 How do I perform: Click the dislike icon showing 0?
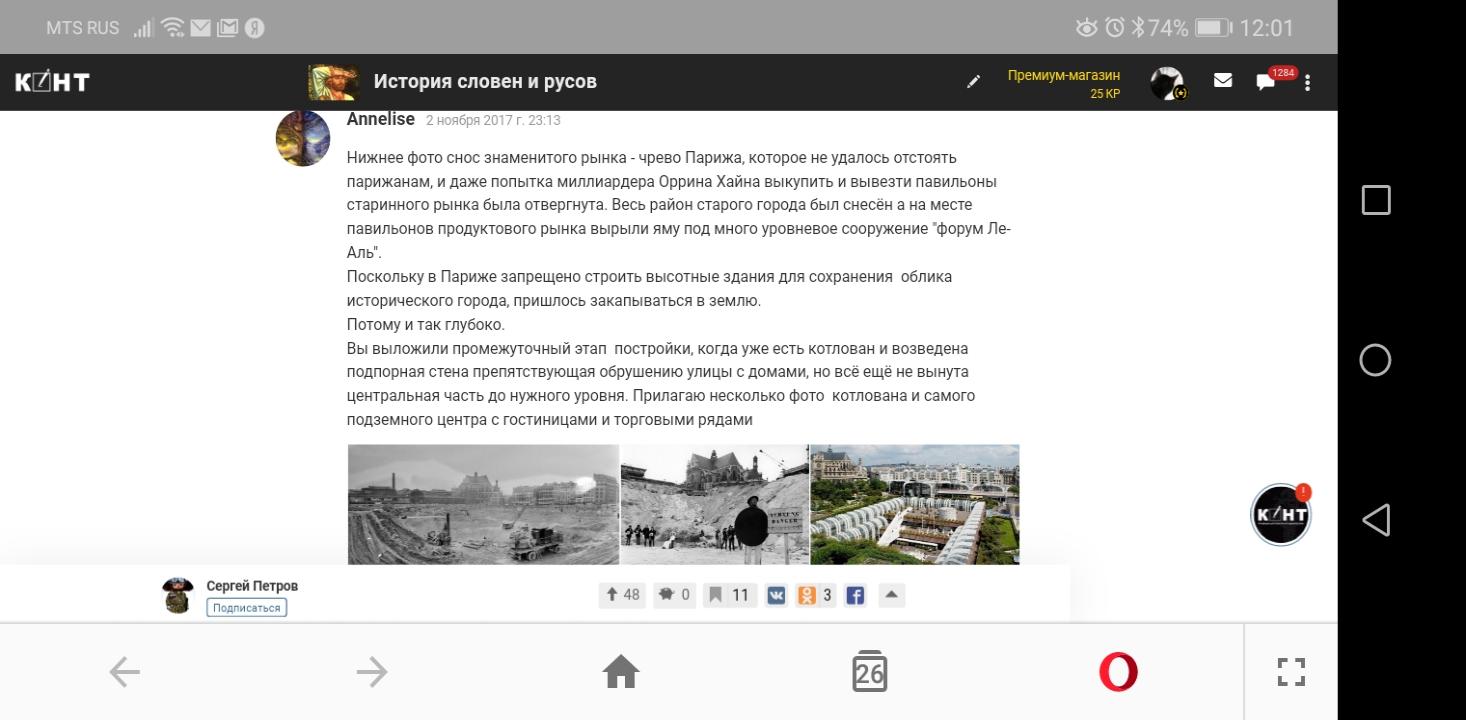[x=673, y=595]
